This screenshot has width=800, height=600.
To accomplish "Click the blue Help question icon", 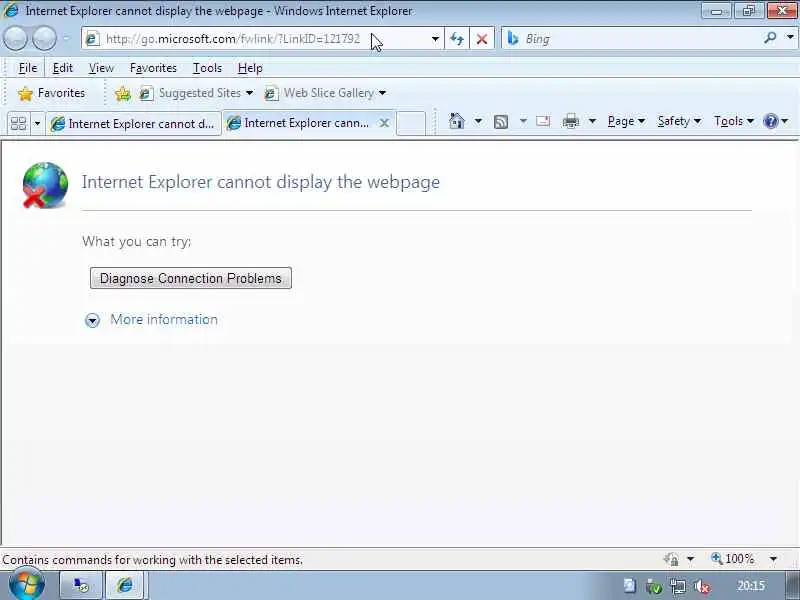I will click(770, 121).
